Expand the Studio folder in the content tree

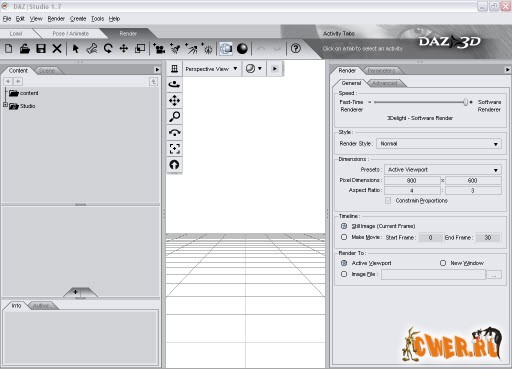point(5,105)
